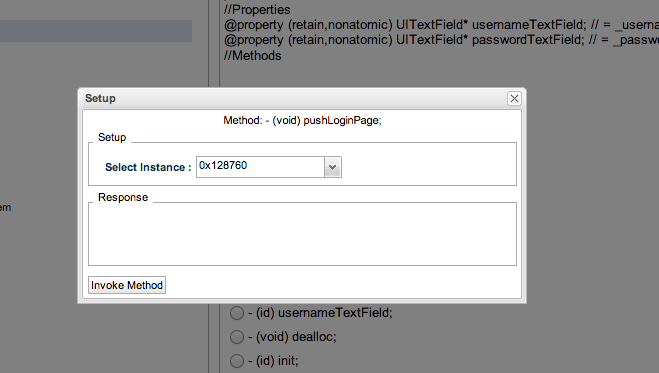This screenshot has width=659, height=373.
Task: Click the vertical divider between the panels
Action: coord(214,42)
